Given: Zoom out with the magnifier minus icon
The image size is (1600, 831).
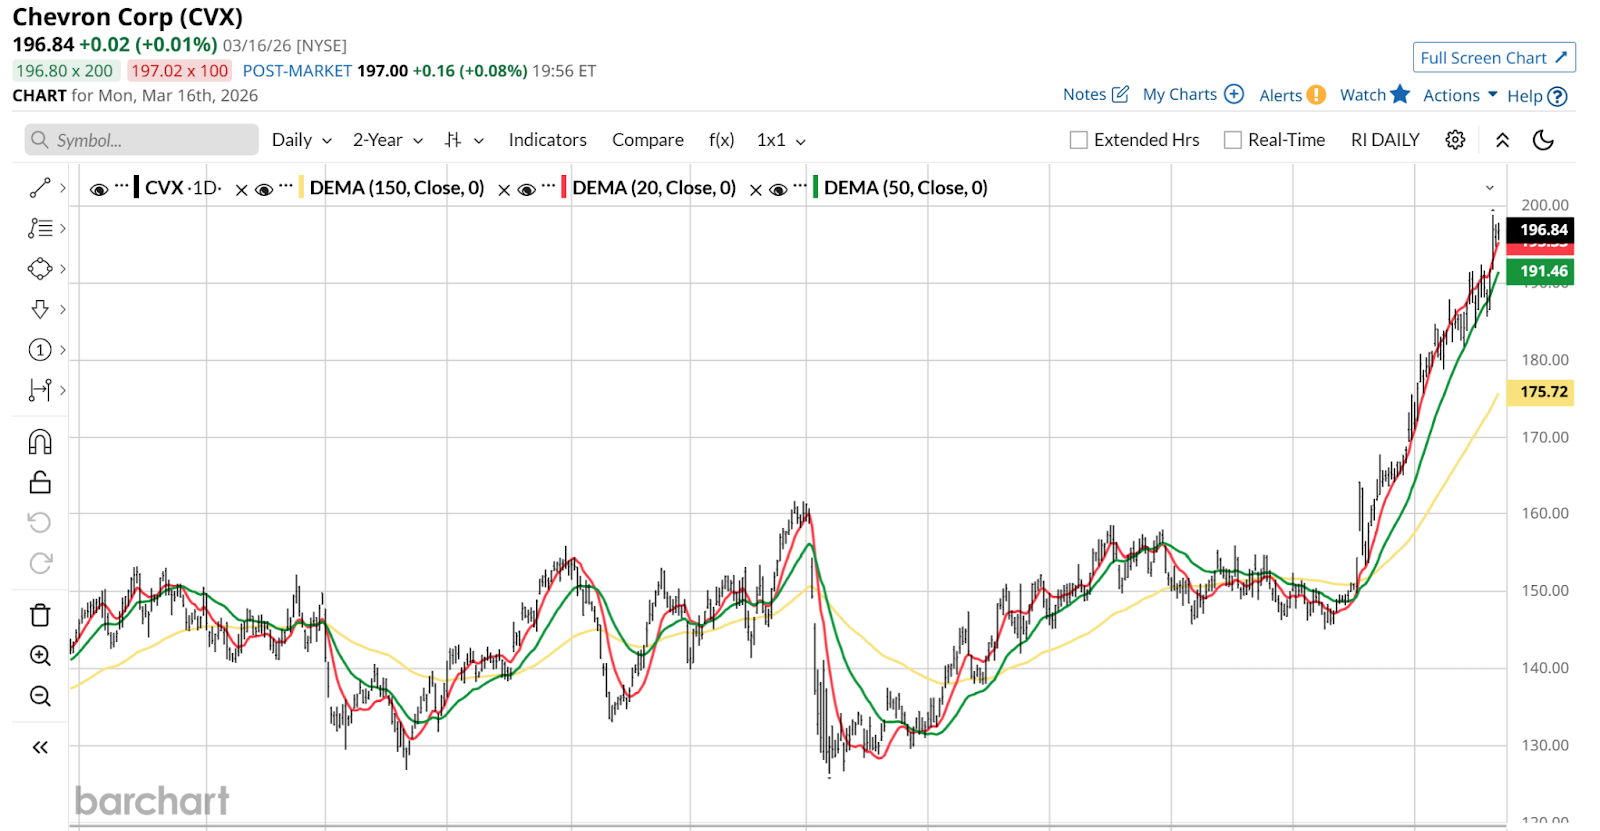Looking at the screenshot, I should coord(40,696).
